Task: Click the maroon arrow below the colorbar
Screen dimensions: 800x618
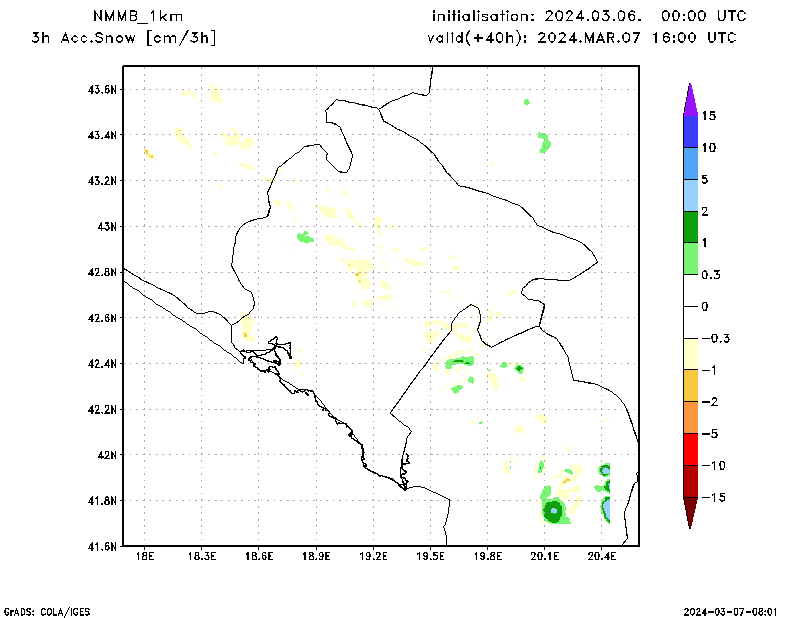Action: [690, 513]
